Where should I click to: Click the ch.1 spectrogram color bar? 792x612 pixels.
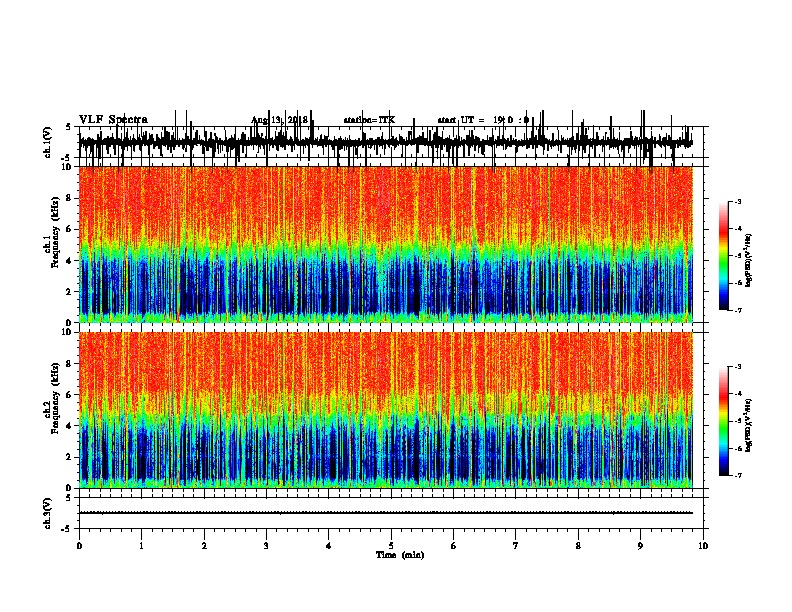click(x=724, y=256)
